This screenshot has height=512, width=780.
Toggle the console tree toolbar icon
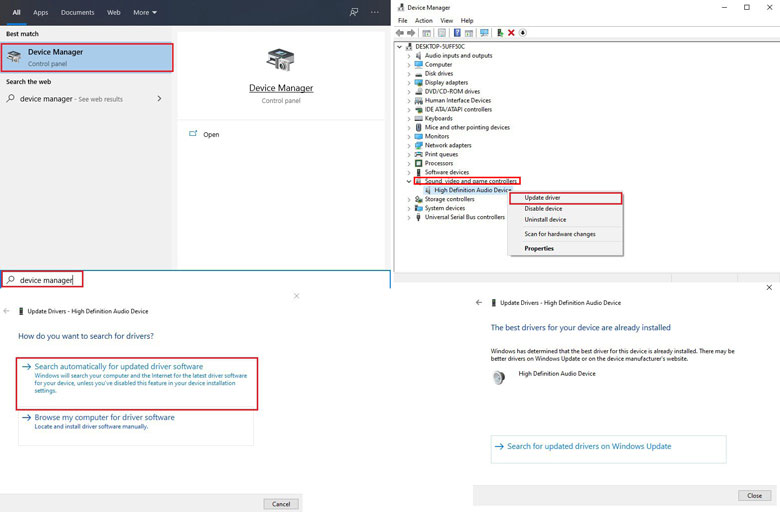(x=426, y=33)
